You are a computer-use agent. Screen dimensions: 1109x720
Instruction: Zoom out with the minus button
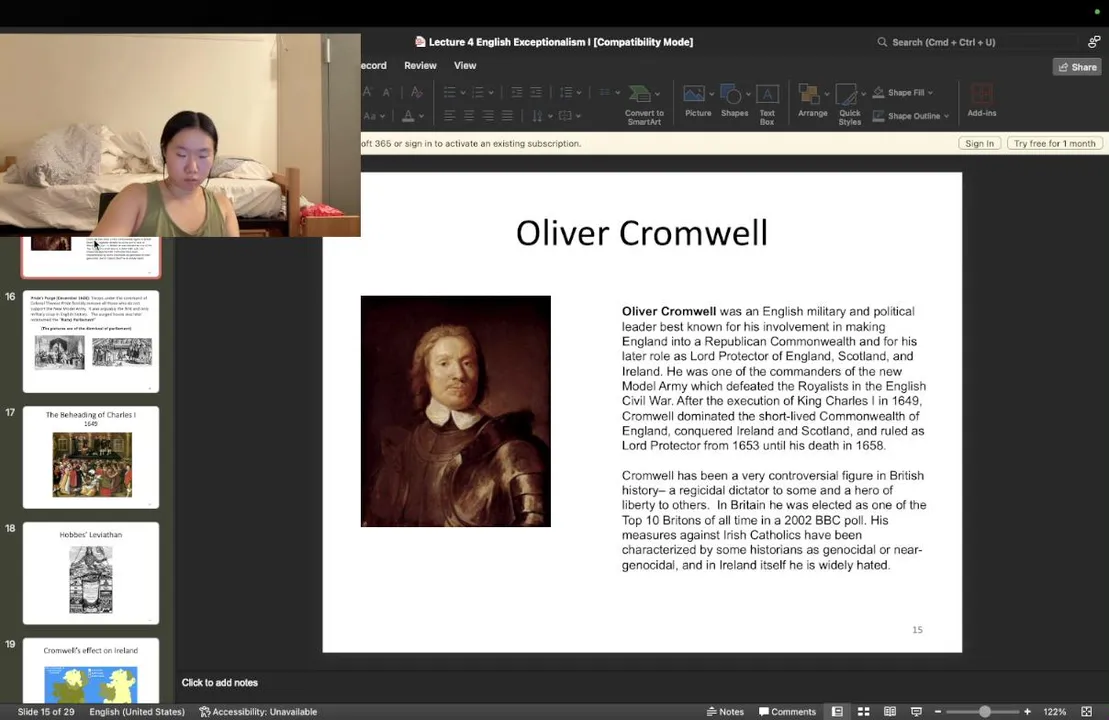tap(938, 712)
